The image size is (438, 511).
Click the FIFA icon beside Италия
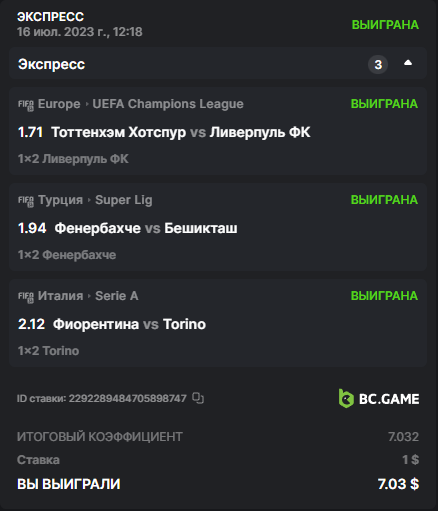(x=26, y=297)
